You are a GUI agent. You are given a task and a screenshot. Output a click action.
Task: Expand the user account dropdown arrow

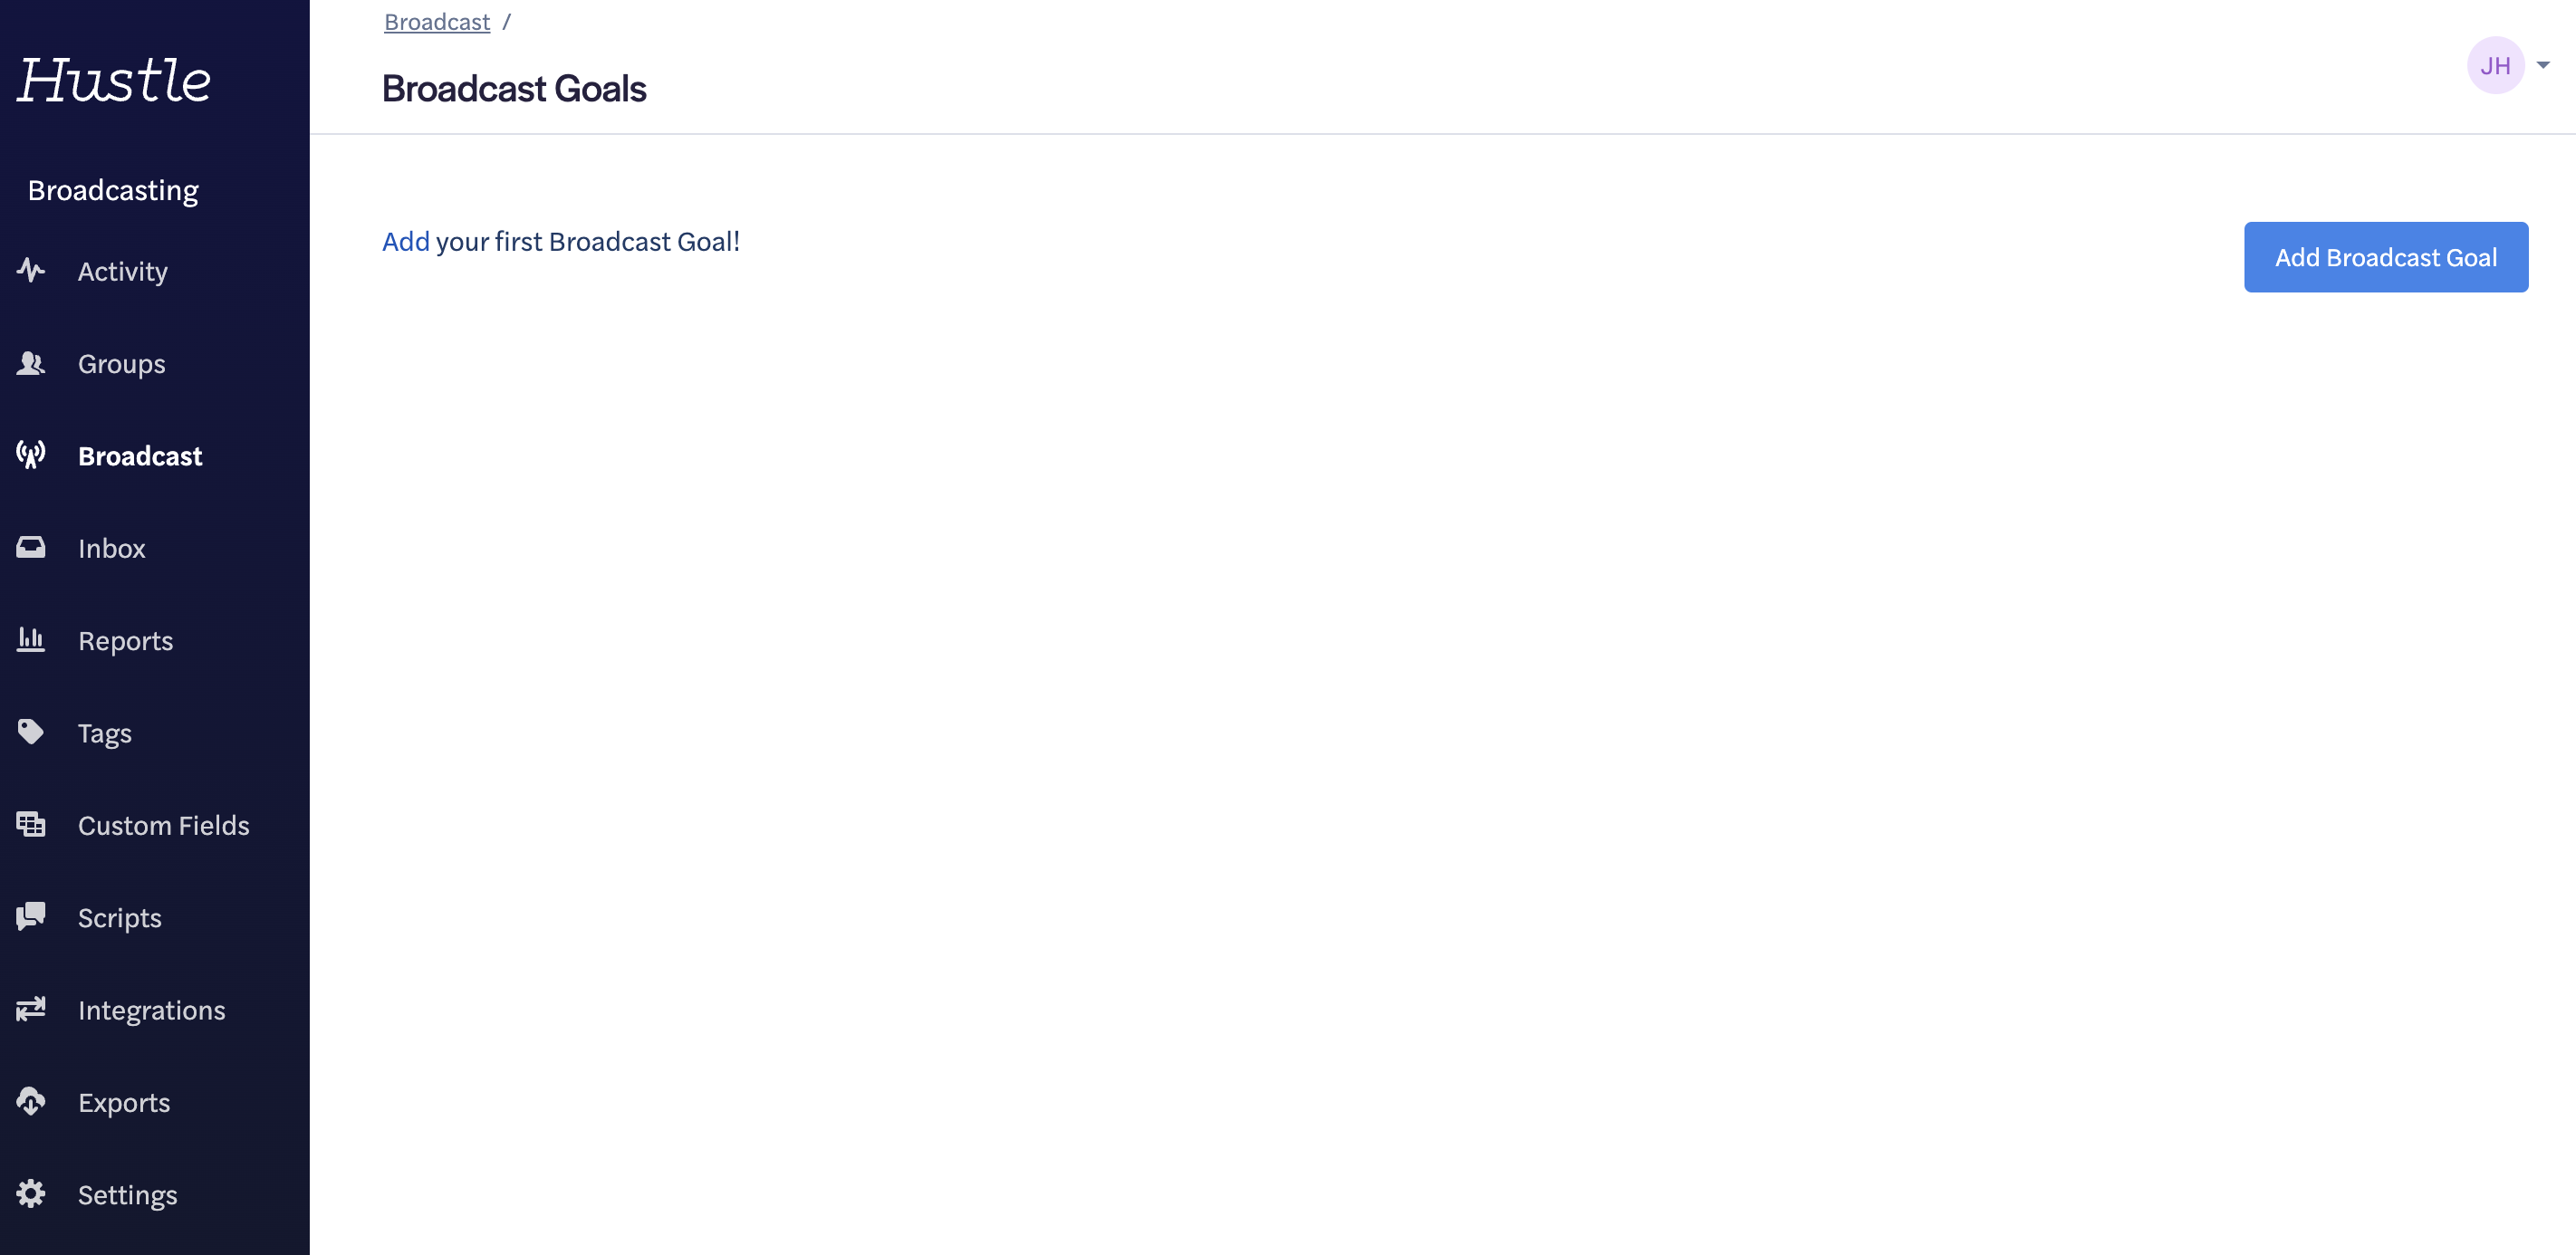pos(2543,65)
